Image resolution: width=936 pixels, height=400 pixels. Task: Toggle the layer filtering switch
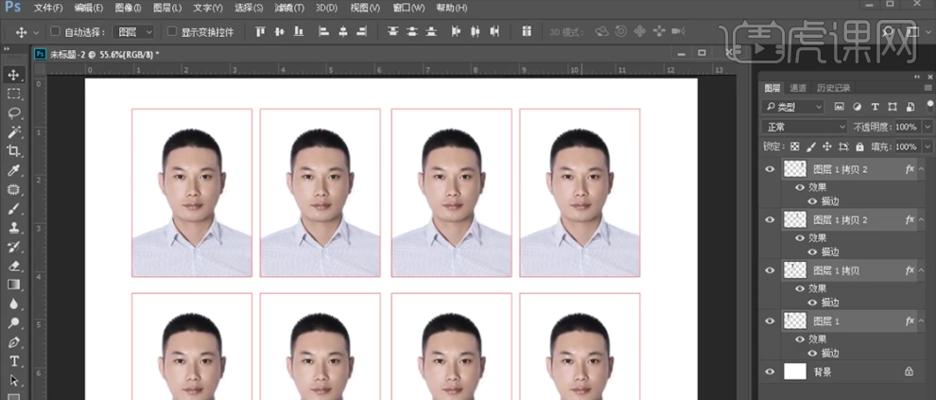coord(931,105)
